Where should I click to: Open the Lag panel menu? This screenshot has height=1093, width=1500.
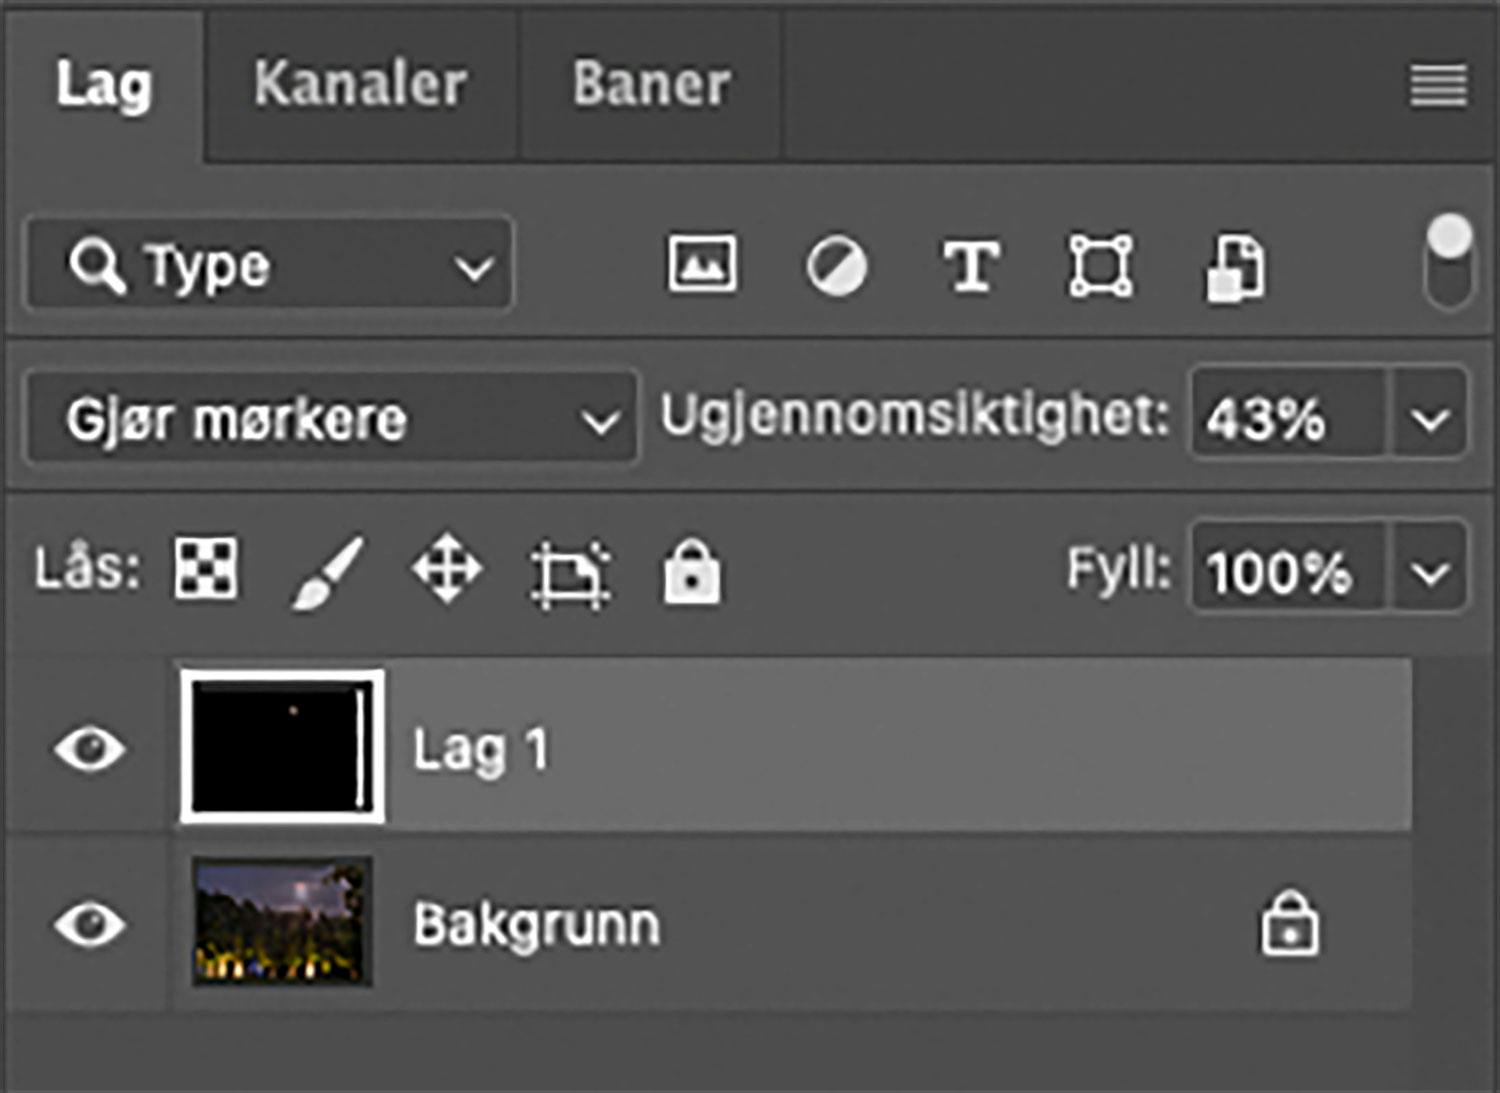point(1439,85)
